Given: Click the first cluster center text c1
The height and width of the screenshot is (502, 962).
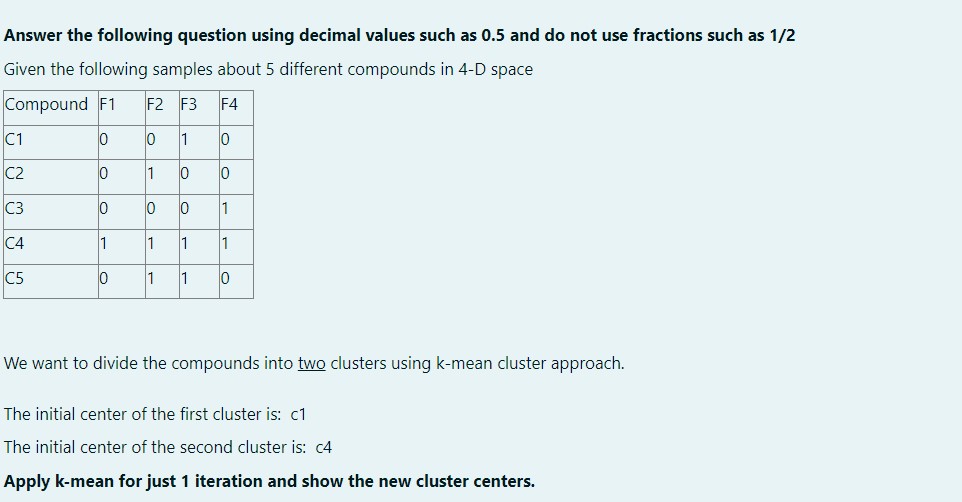Looking at the screenshot, I should pyautogui.click(x=298, y=414).
